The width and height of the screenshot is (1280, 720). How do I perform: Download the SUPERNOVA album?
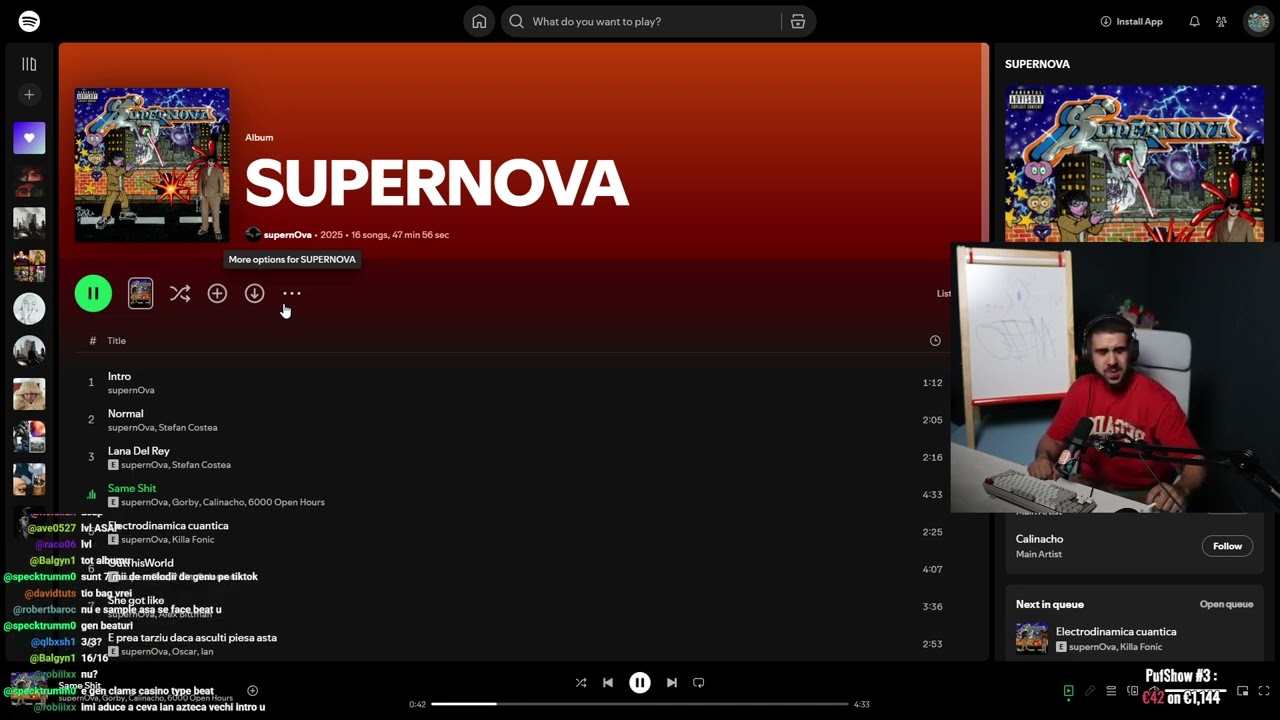coord(255,293)
